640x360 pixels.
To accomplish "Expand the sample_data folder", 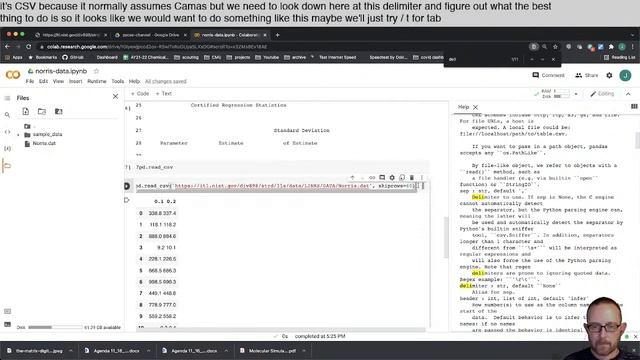I will coord(18,135).
